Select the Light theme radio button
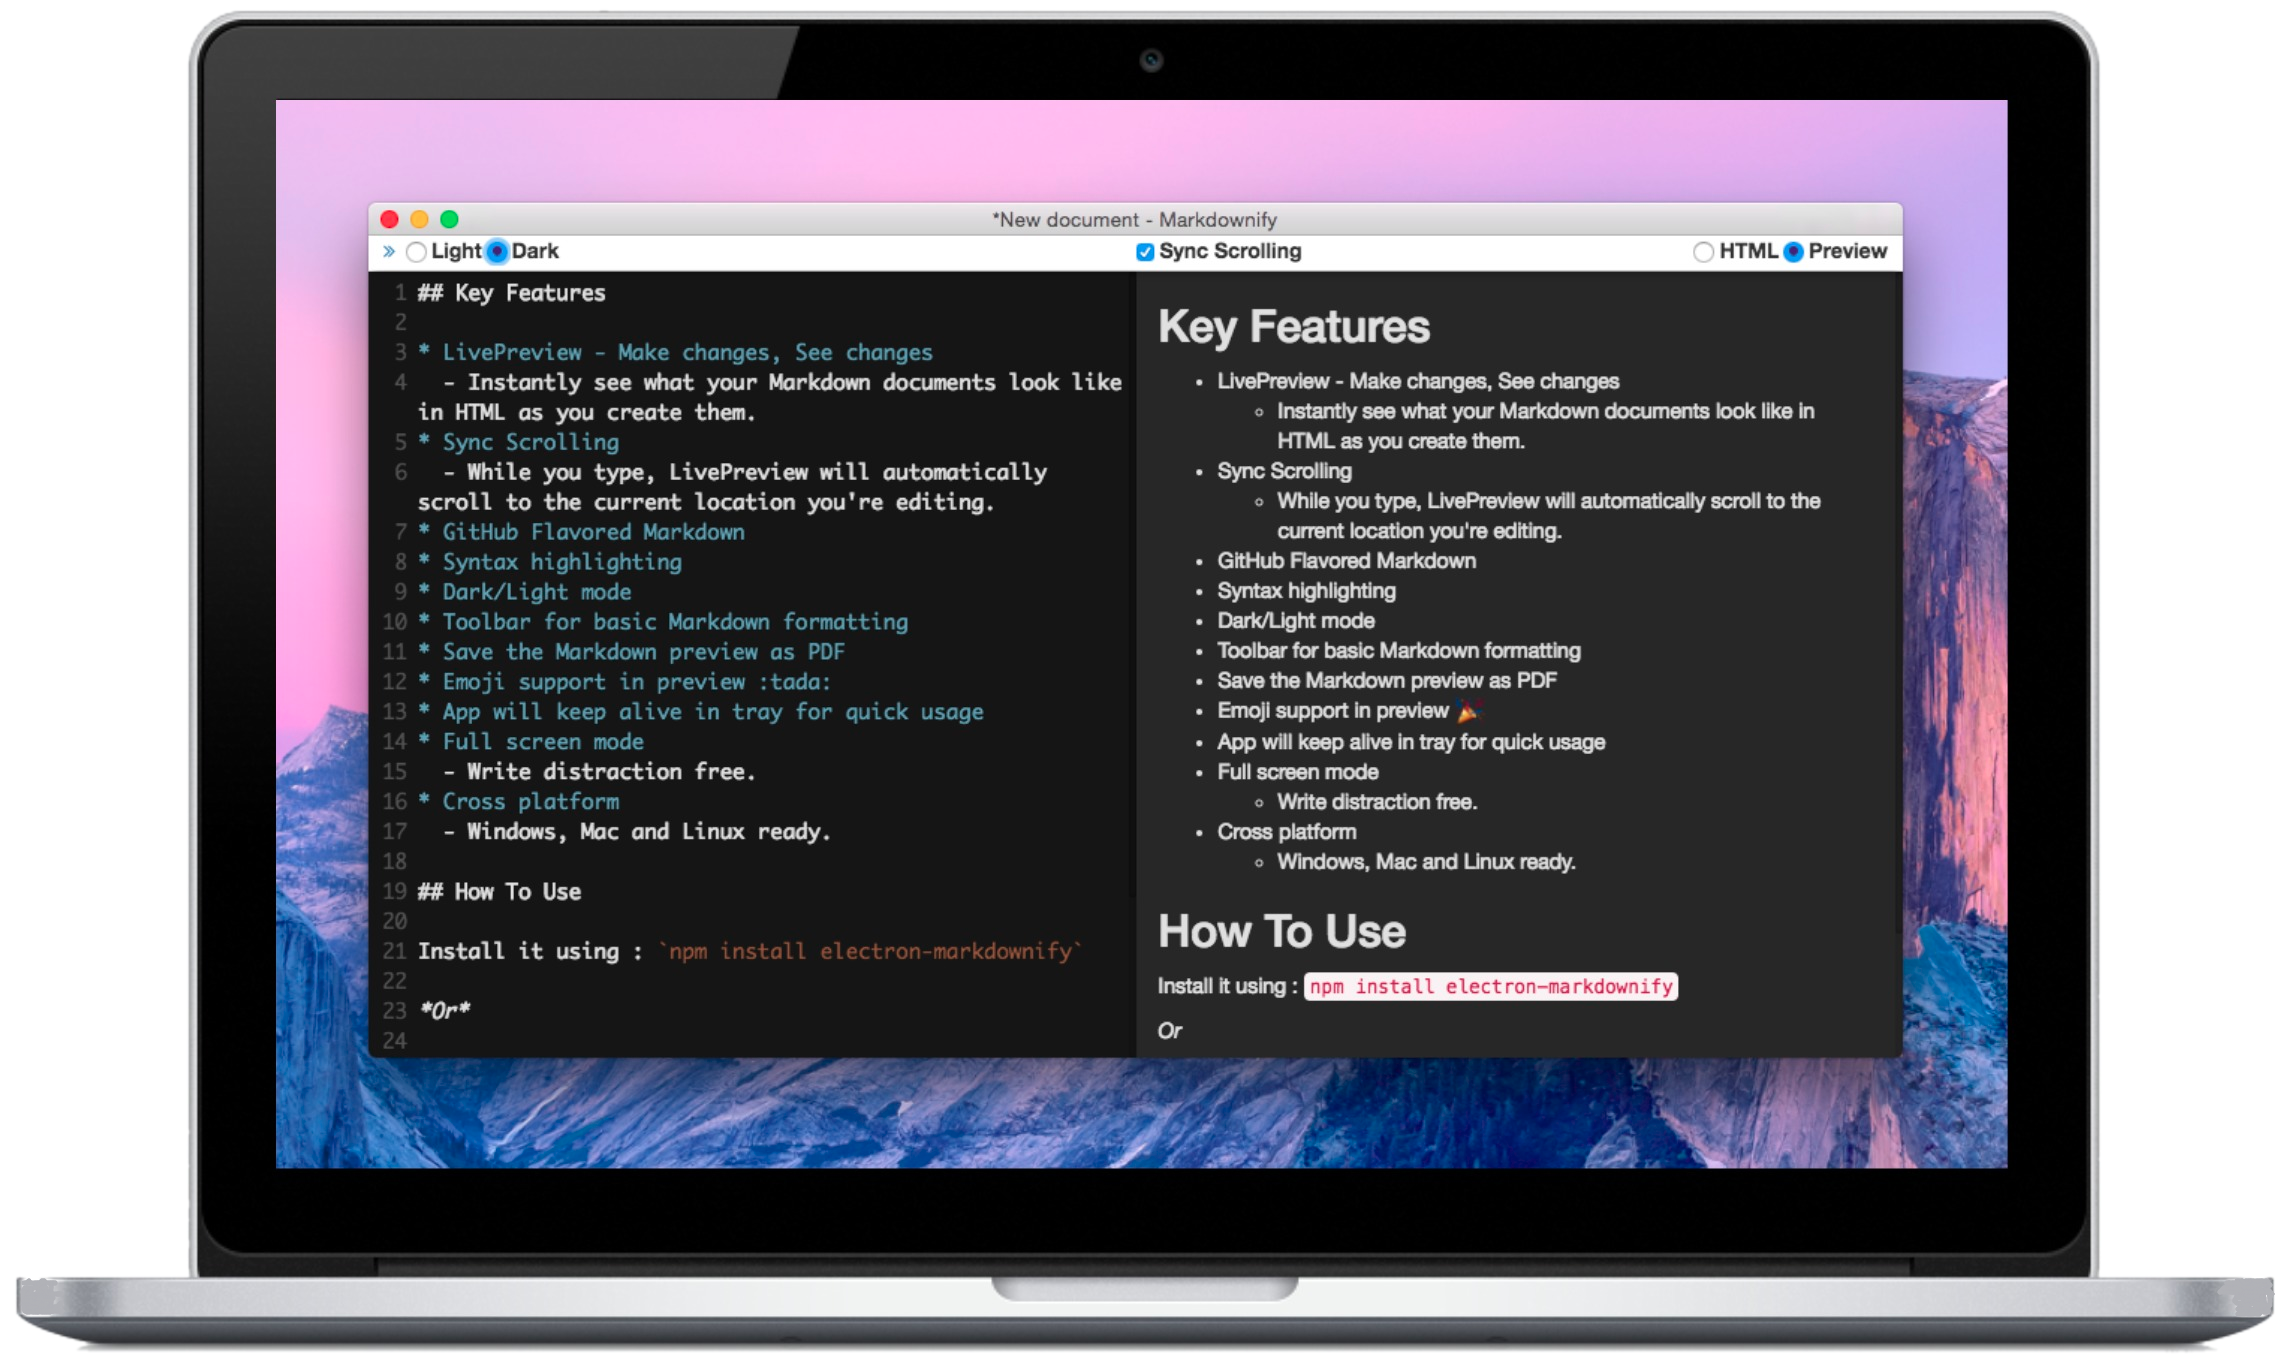The width and height of the screenshot is (2291, 1358). pyautogui.click(x=417, y=252)
